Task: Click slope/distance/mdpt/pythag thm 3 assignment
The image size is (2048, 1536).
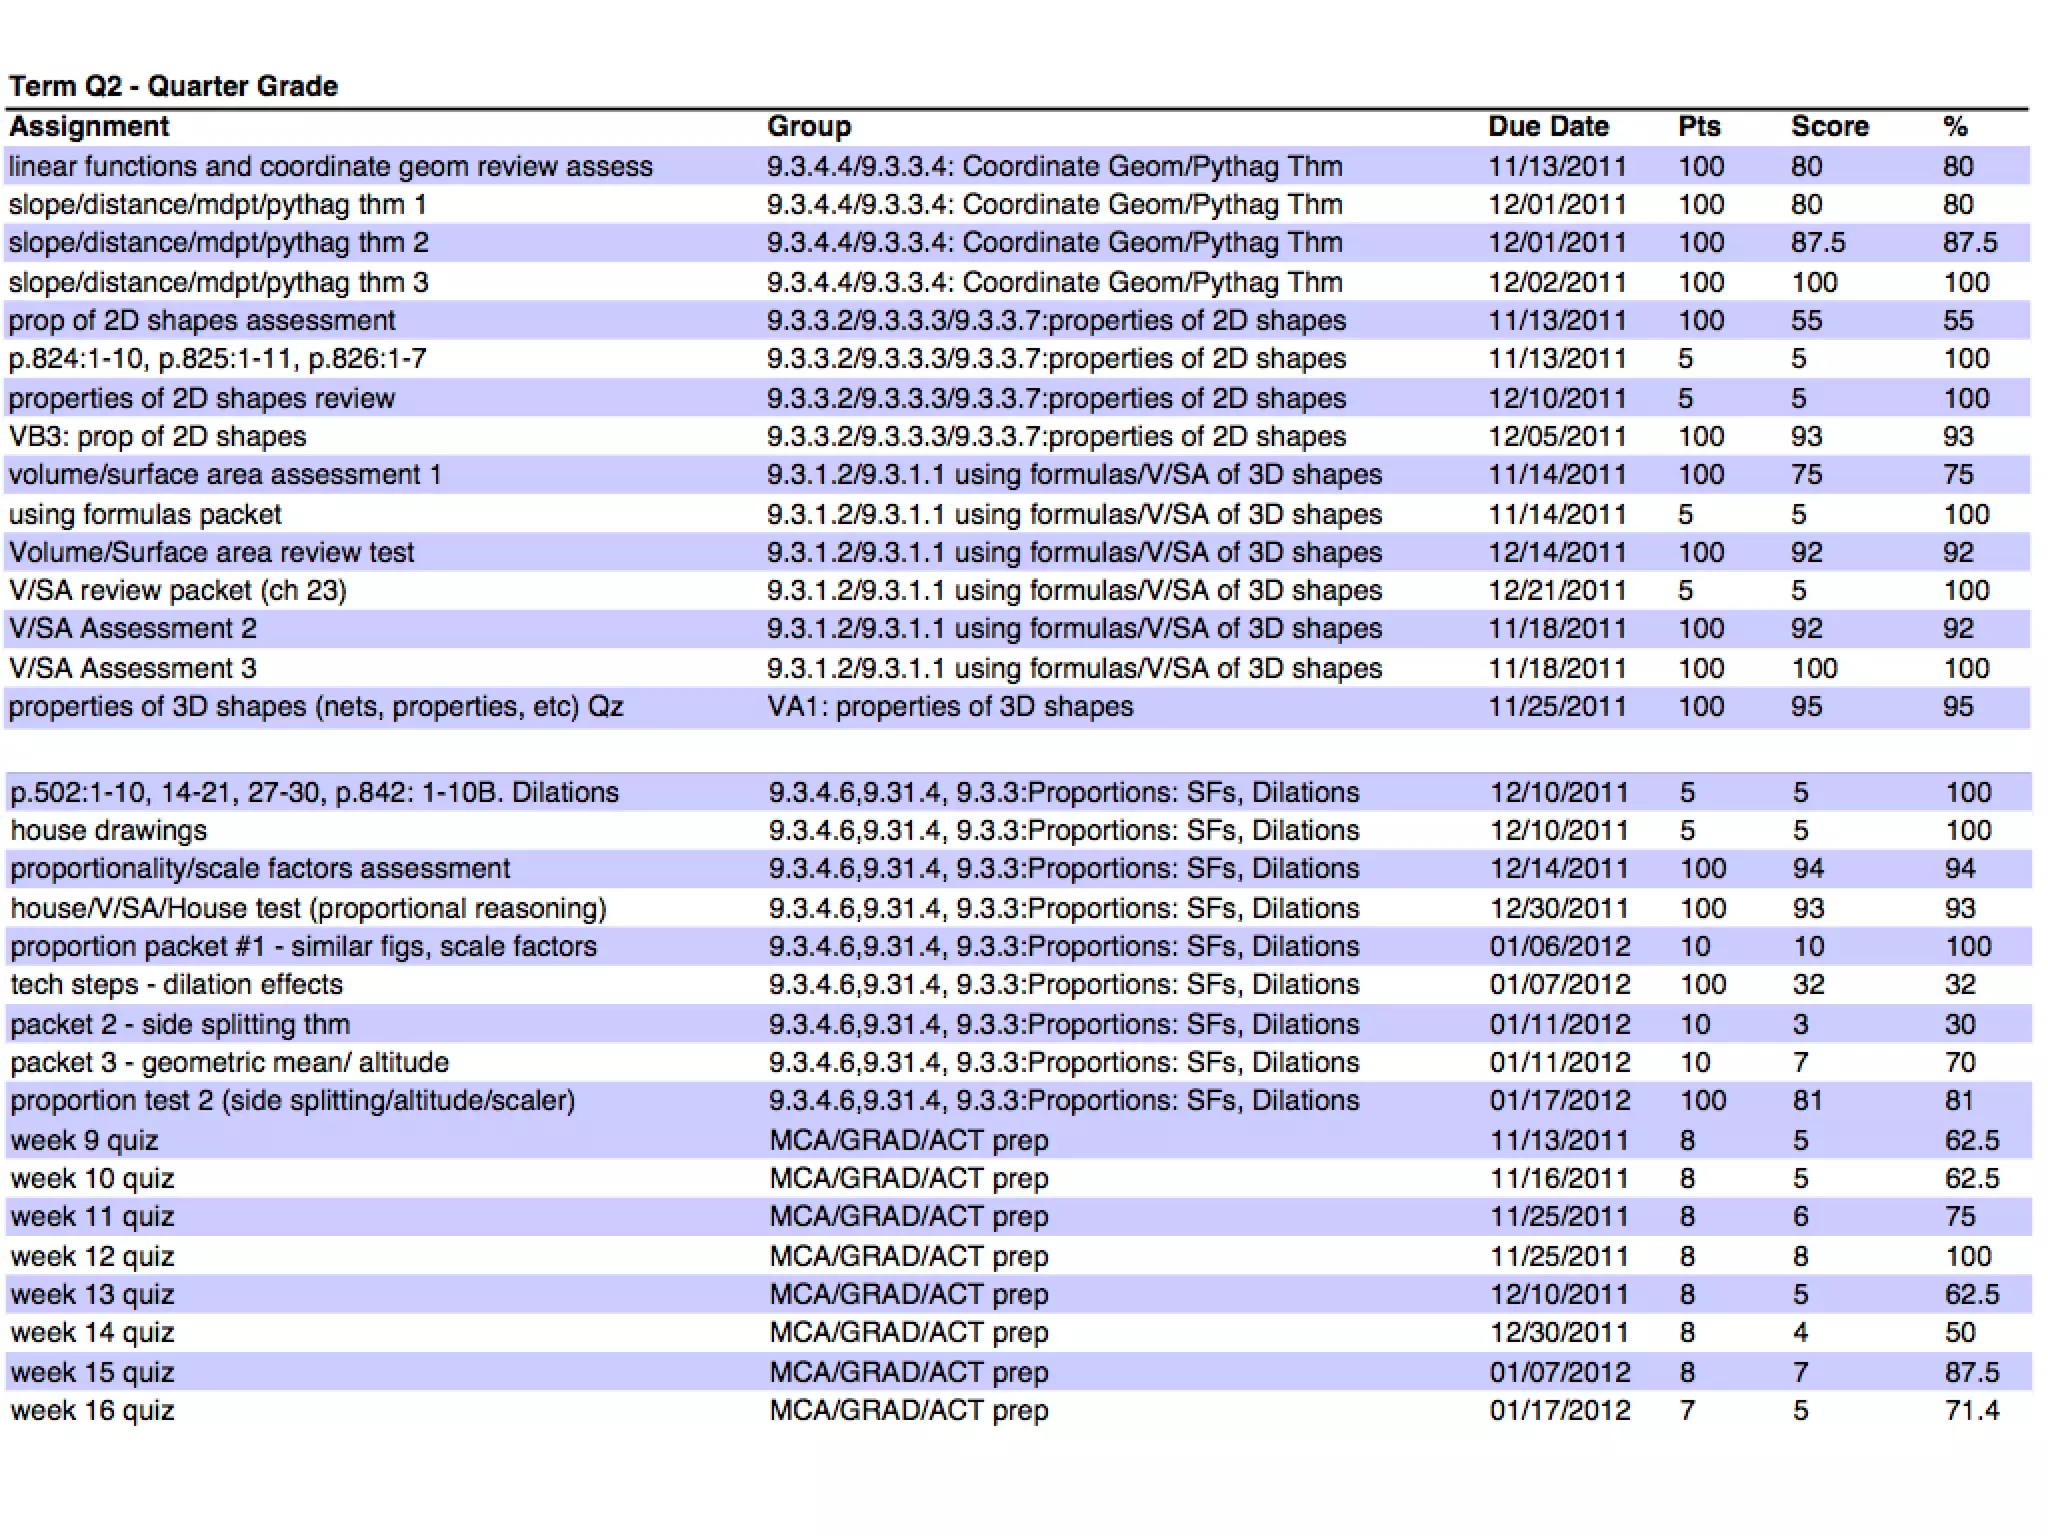Action: (x=218, y=283)
